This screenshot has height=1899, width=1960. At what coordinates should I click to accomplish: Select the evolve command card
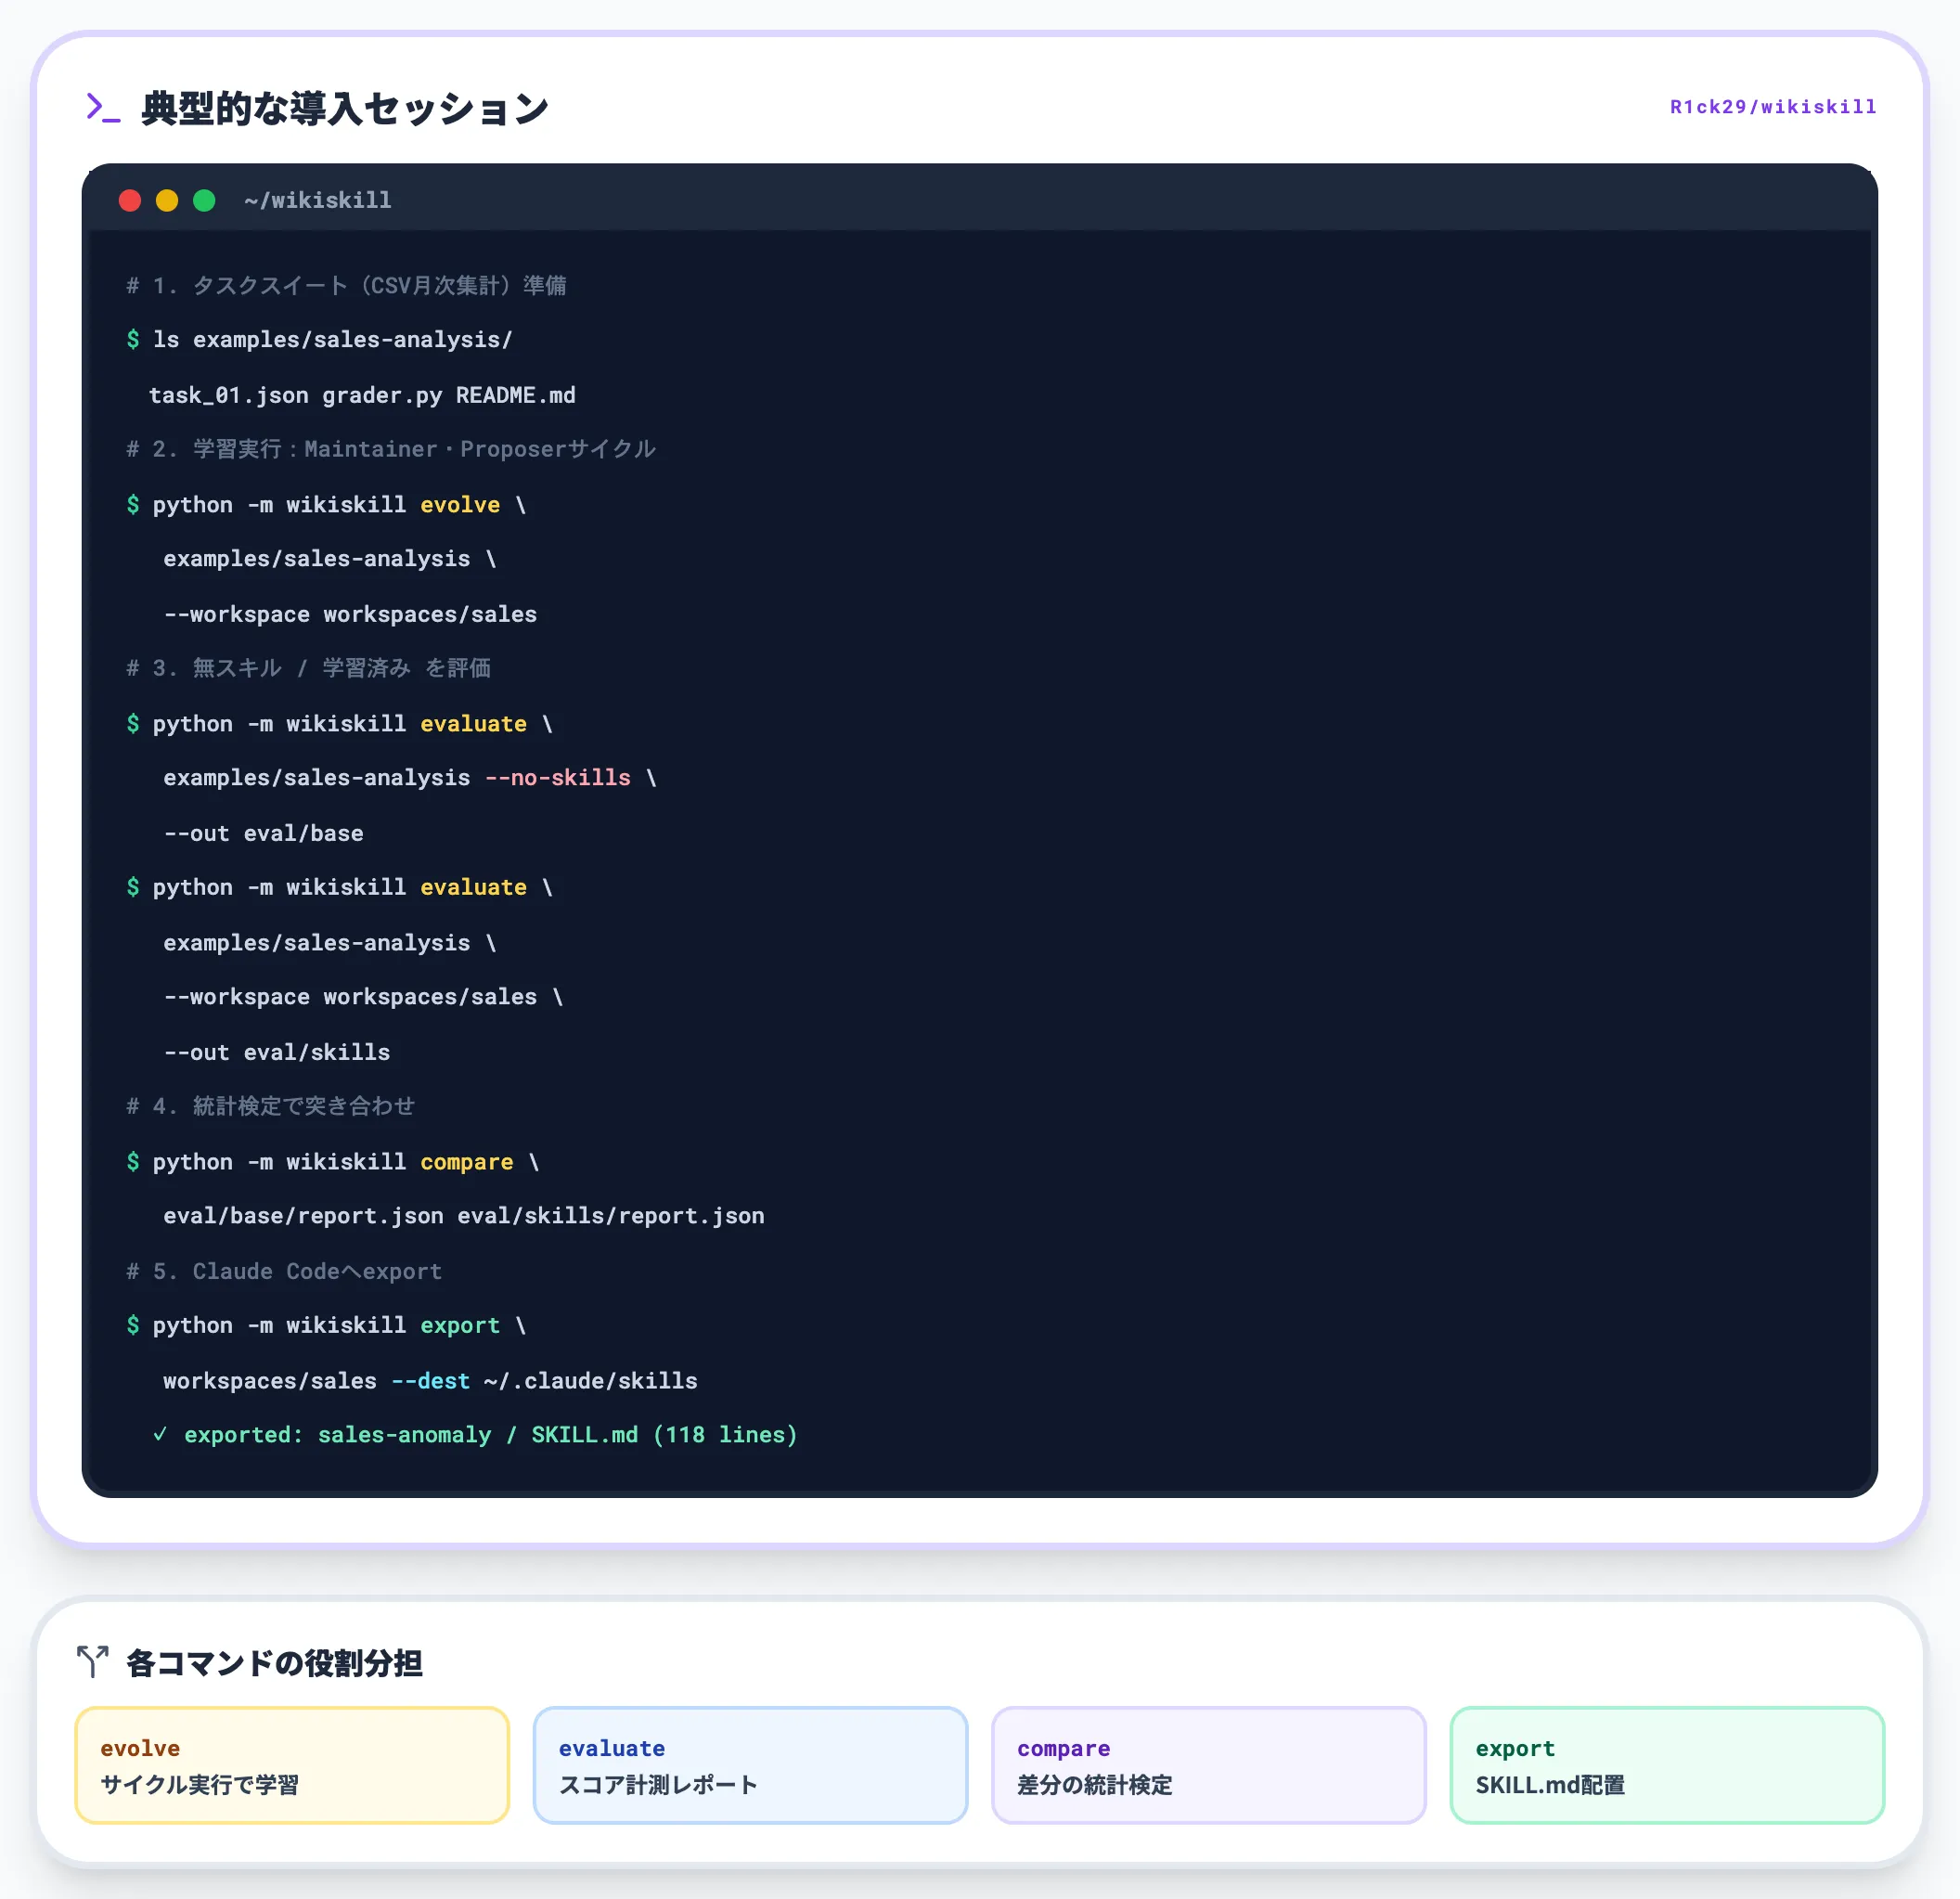pos(292,1765)
